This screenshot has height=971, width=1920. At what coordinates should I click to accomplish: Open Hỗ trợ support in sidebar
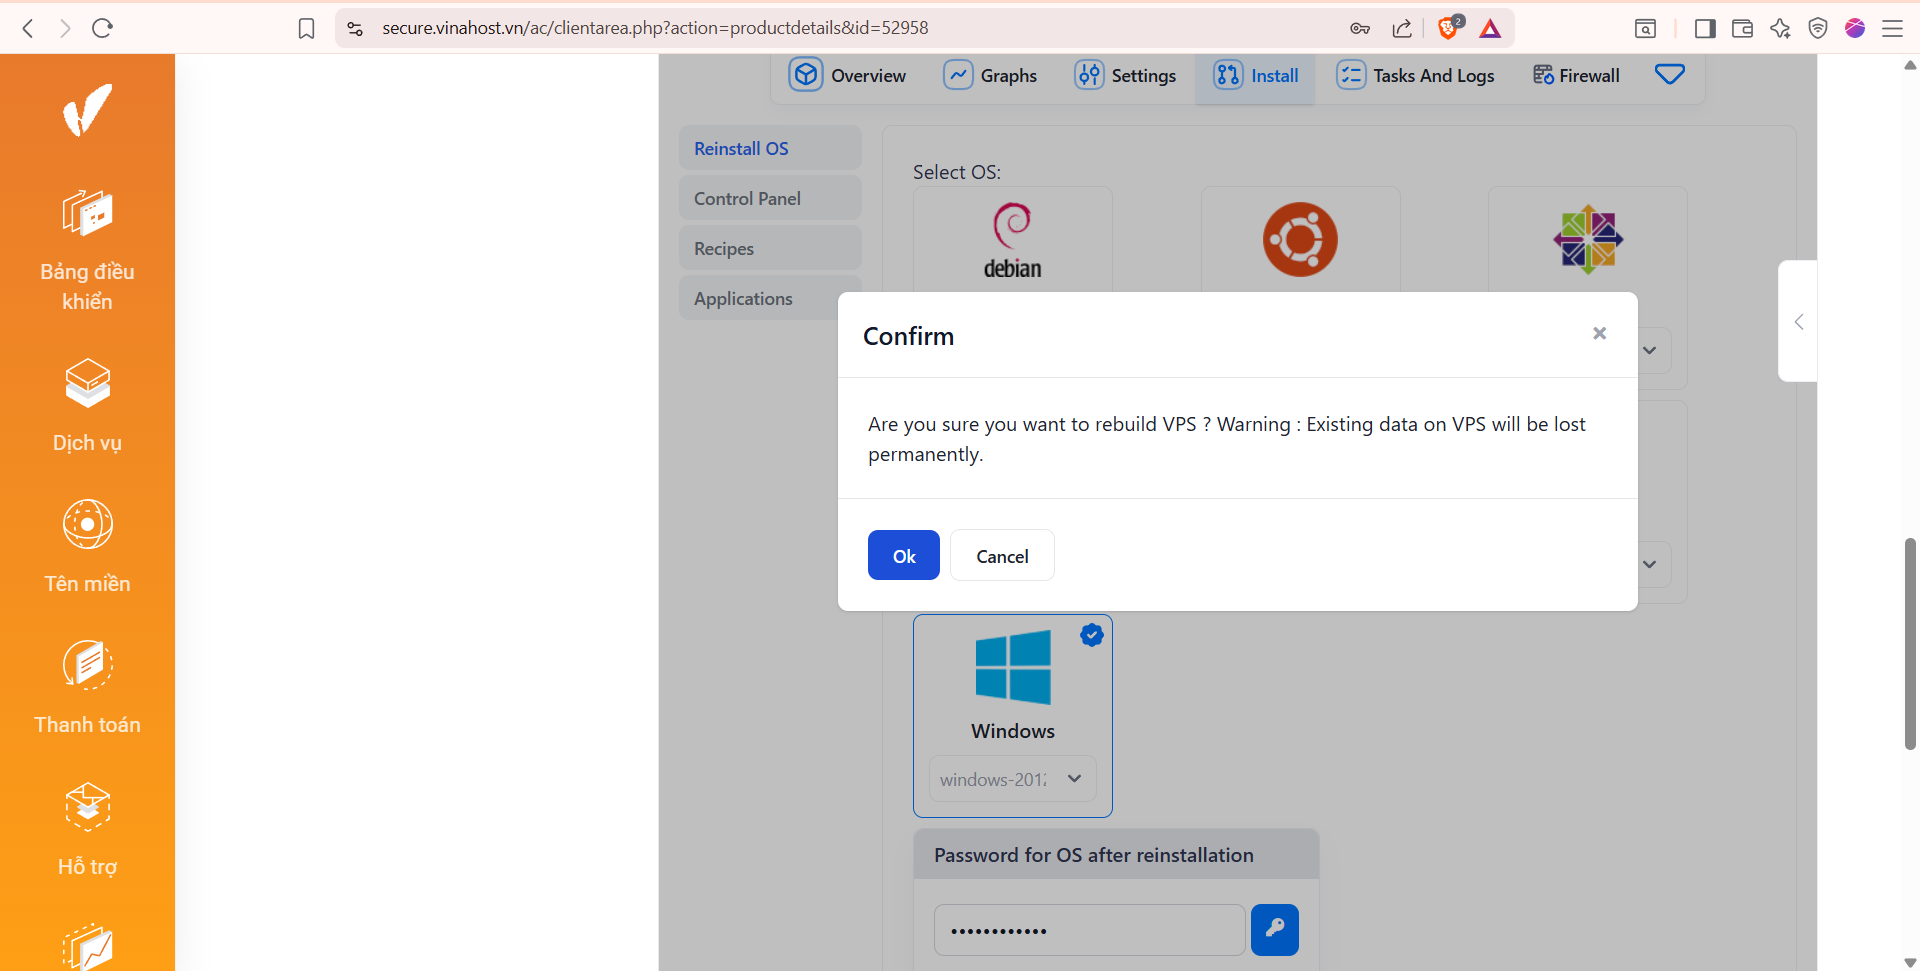(x=87, y=830)
